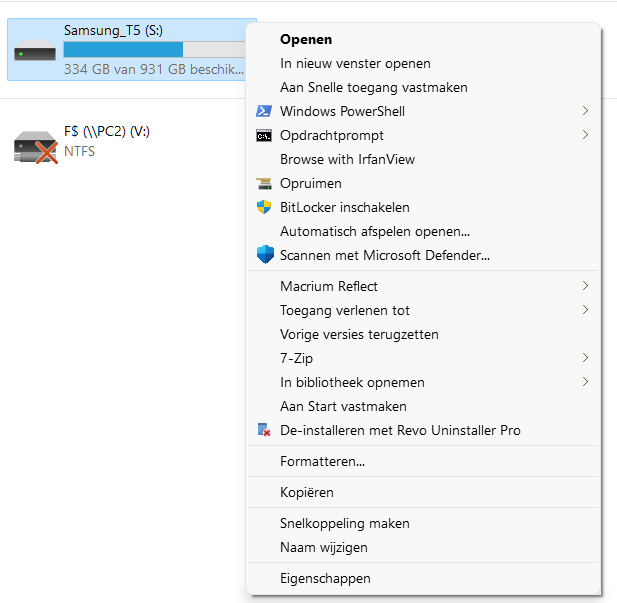The width and height of the screenshot is (617, 603).
Task: Open Eigenschappen of the drive
Action: tap(325, 578)
